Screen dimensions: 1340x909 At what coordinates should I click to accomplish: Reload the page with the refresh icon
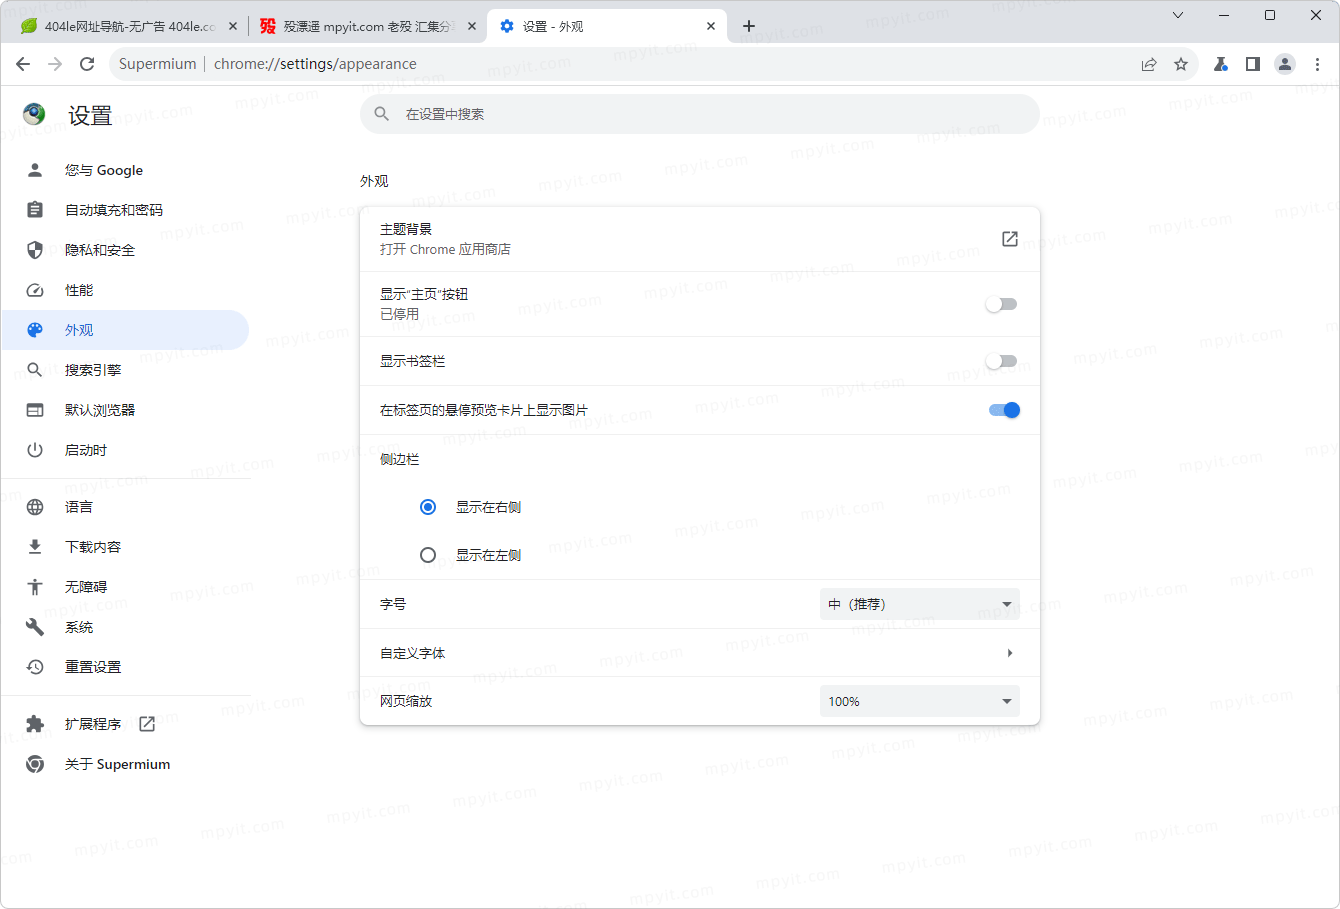[x=87, y=64]
